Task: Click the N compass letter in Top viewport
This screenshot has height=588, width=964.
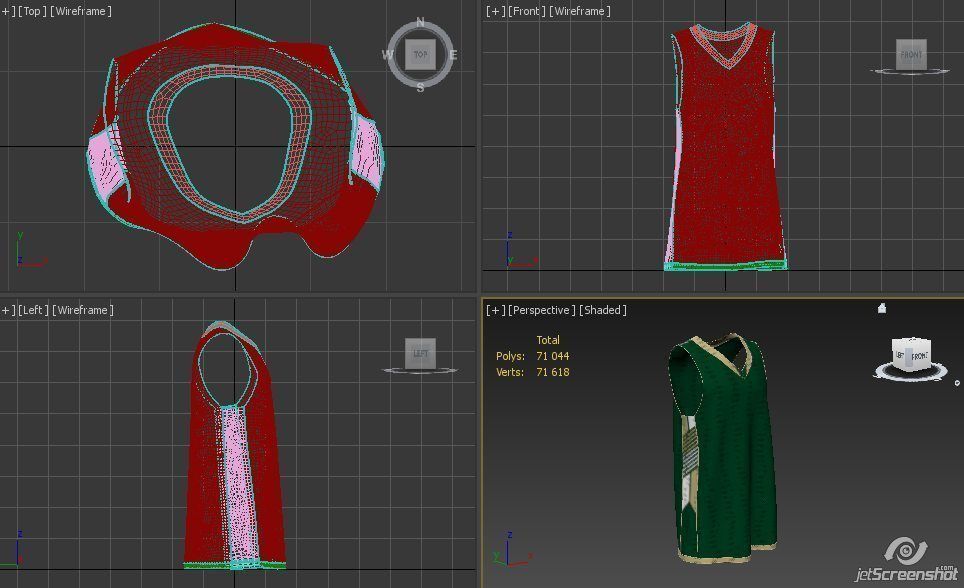Action: [421, 22]
